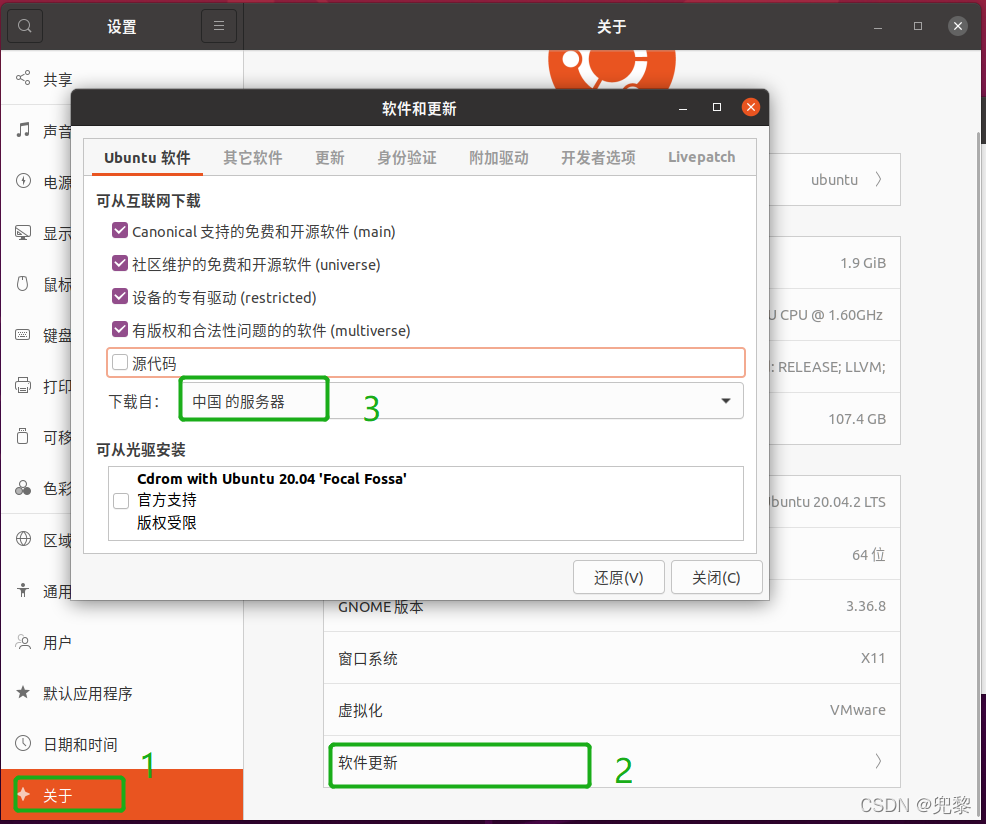Switch to the 身份验证 tab
This screenshot has width=986, height=824.
(407, 157)
